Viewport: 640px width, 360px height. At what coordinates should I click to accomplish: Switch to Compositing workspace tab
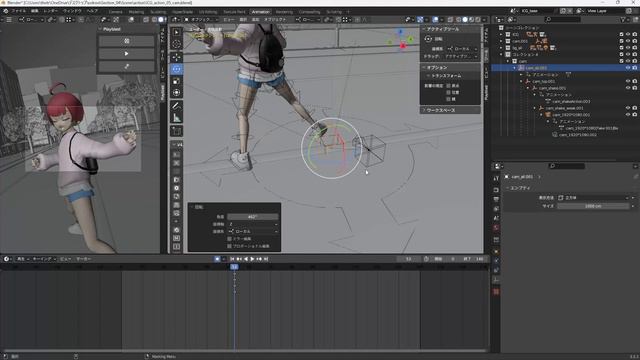[309, 12]
